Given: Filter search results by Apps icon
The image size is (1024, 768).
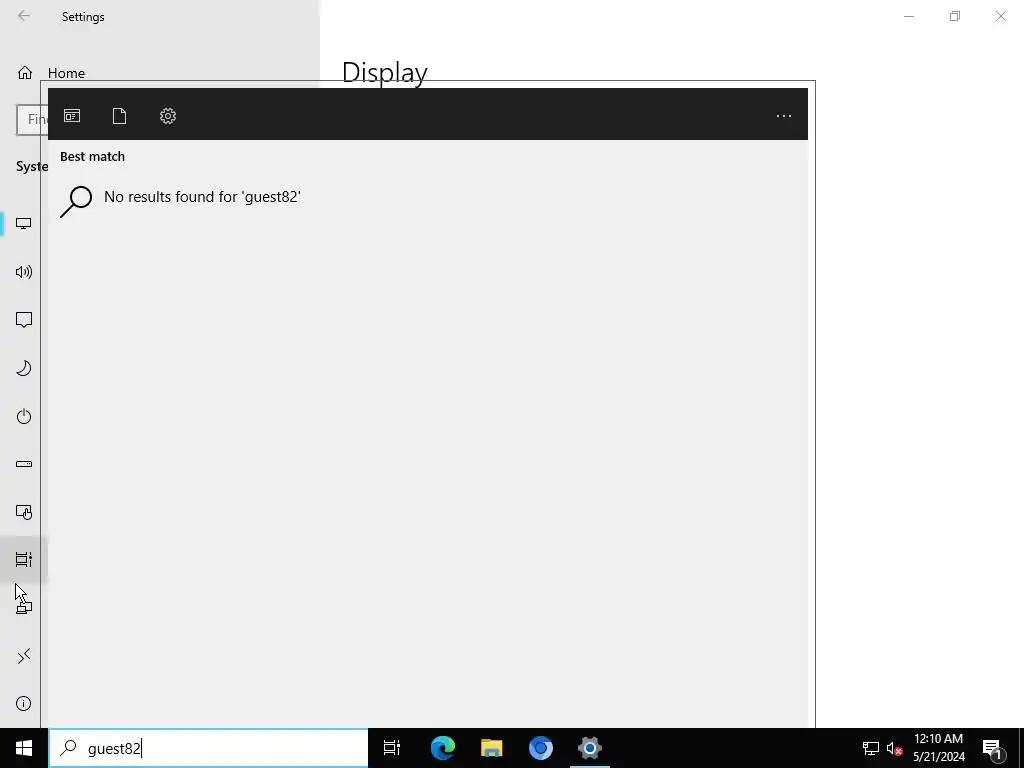Looking at the screenshot, I should pos(72,116).
